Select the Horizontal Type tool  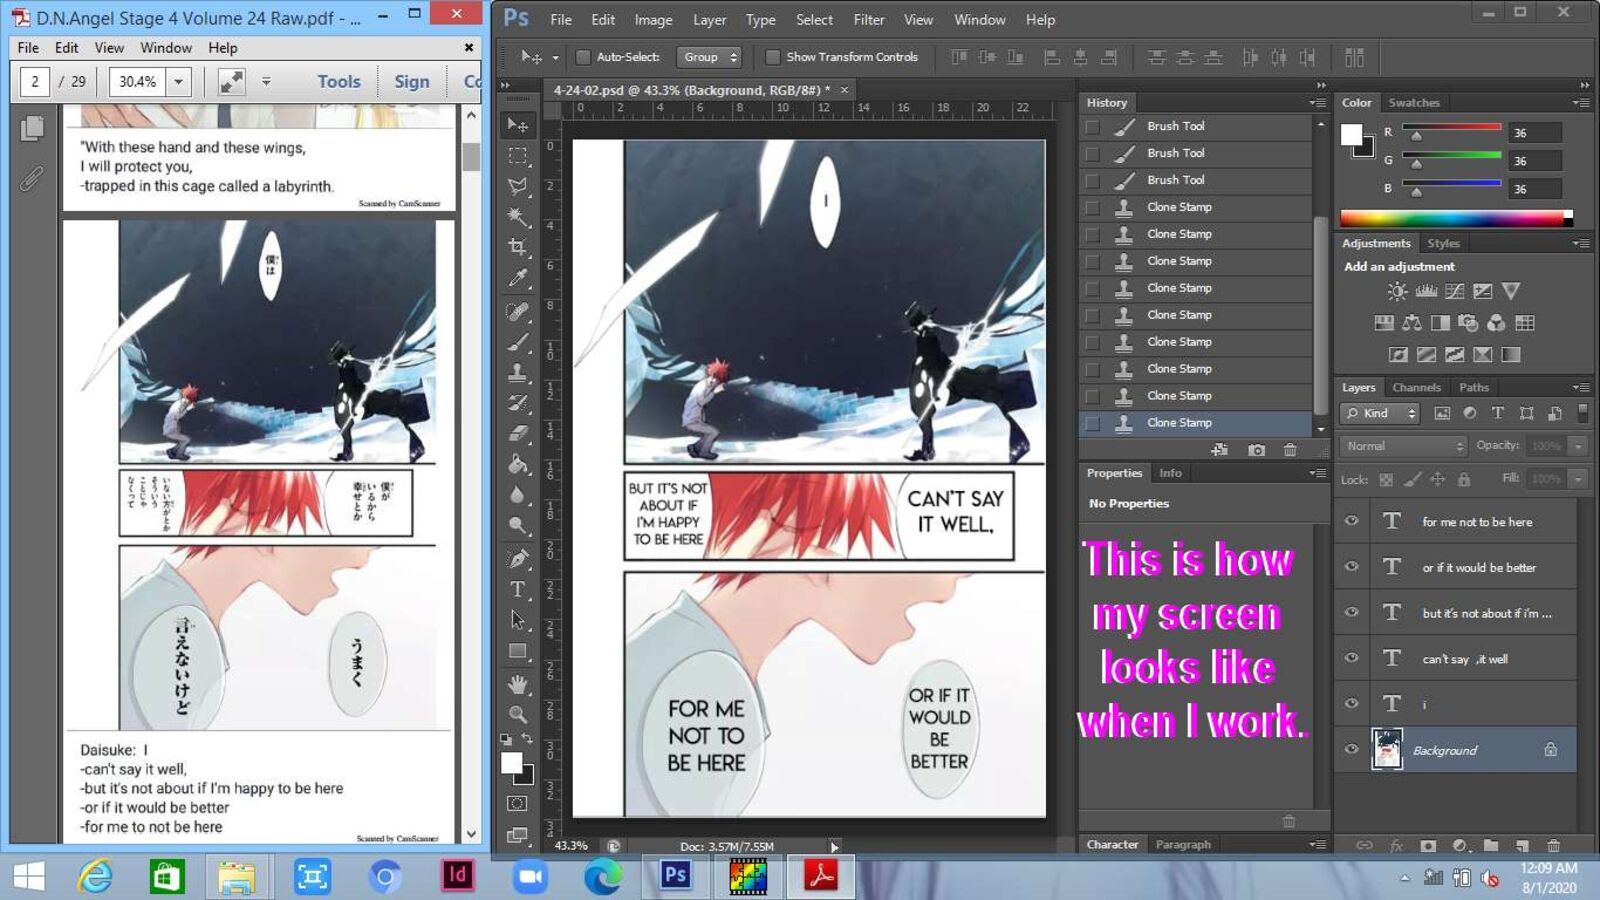[x=517, y=589]
